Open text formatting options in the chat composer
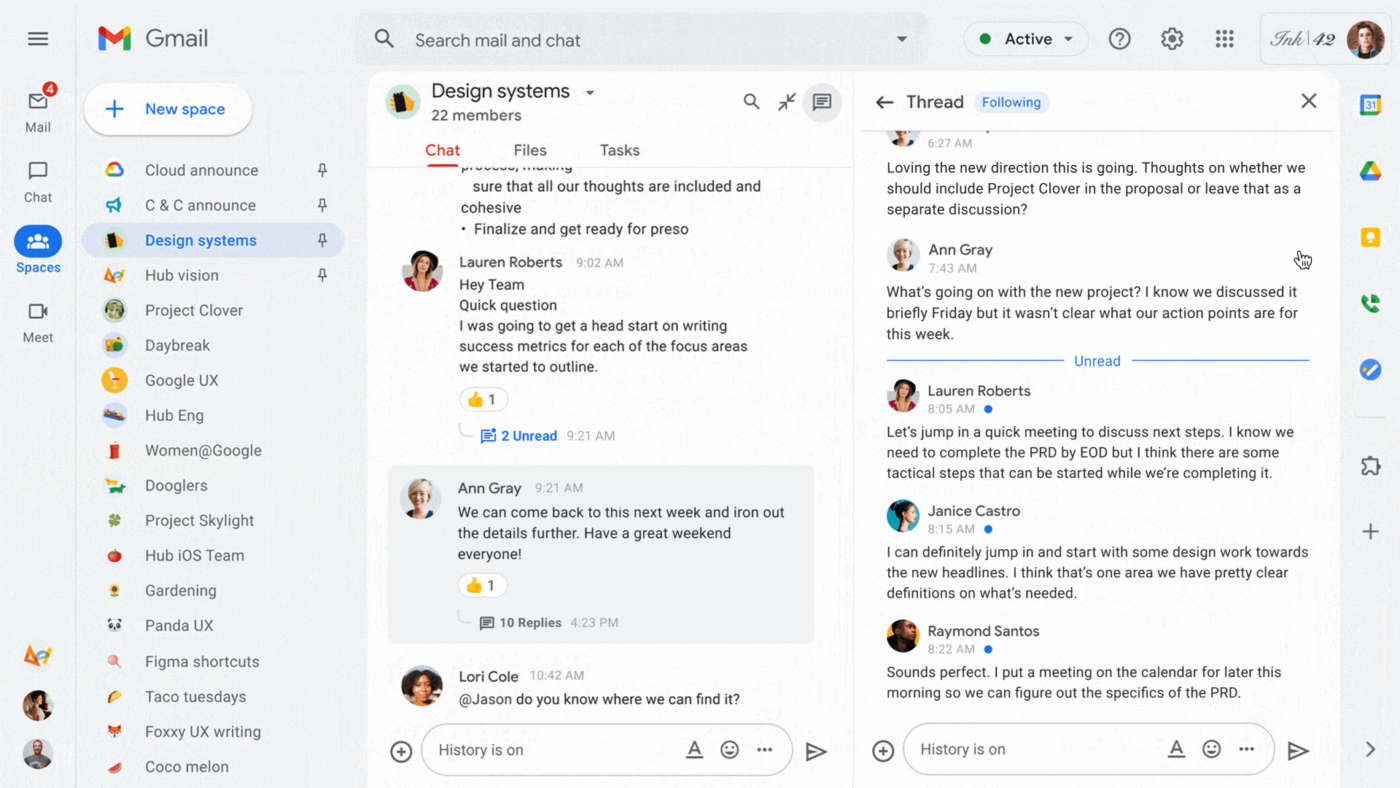Viewport: 1400px width, 788px height. click(x=694, y=749)
